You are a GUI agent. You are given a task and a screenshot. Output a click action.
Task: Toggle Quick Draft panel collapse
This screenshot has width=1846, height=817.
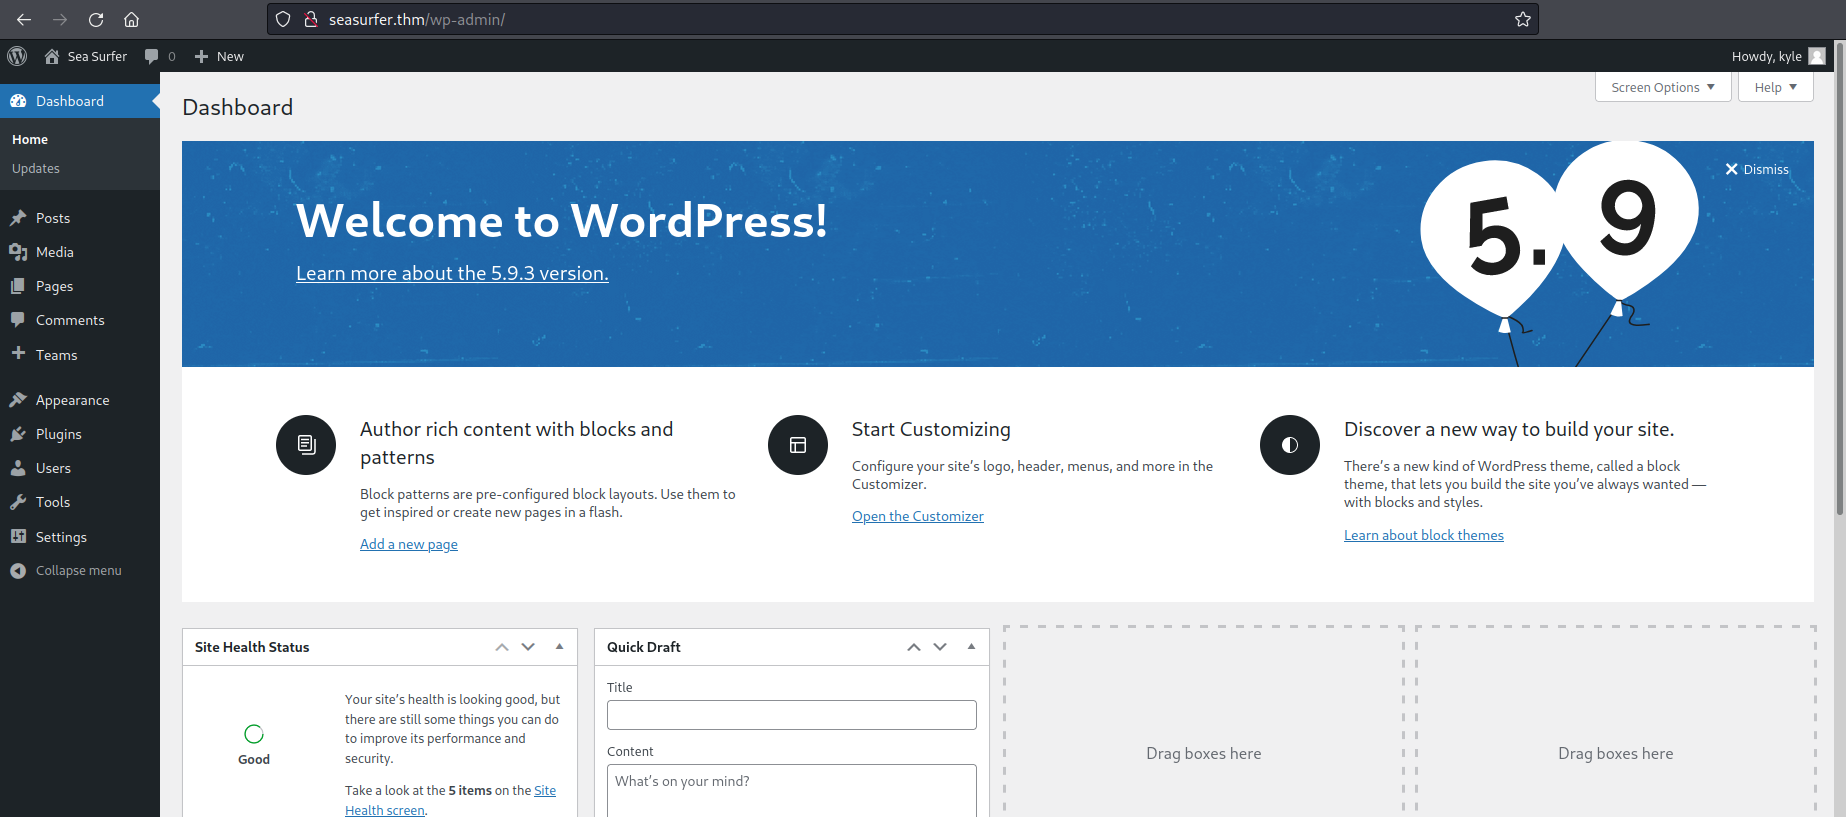[x=971, y=647]
